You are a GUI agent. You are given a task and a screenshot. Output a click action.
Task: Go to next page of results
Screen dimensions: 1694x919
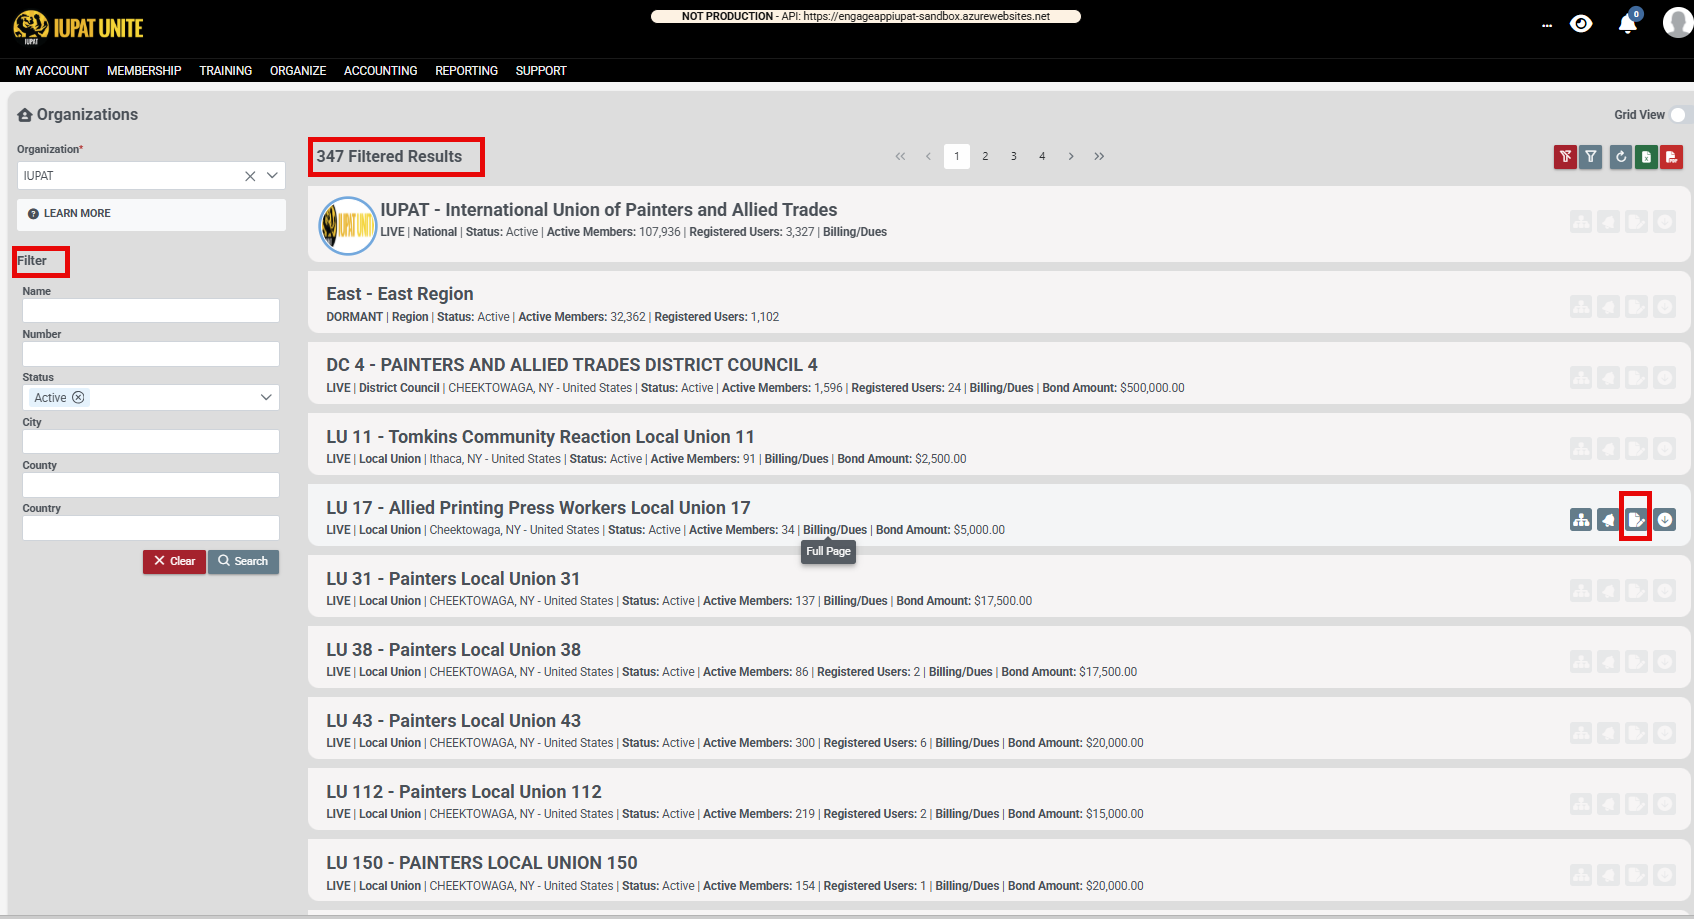click(1070, 157)
